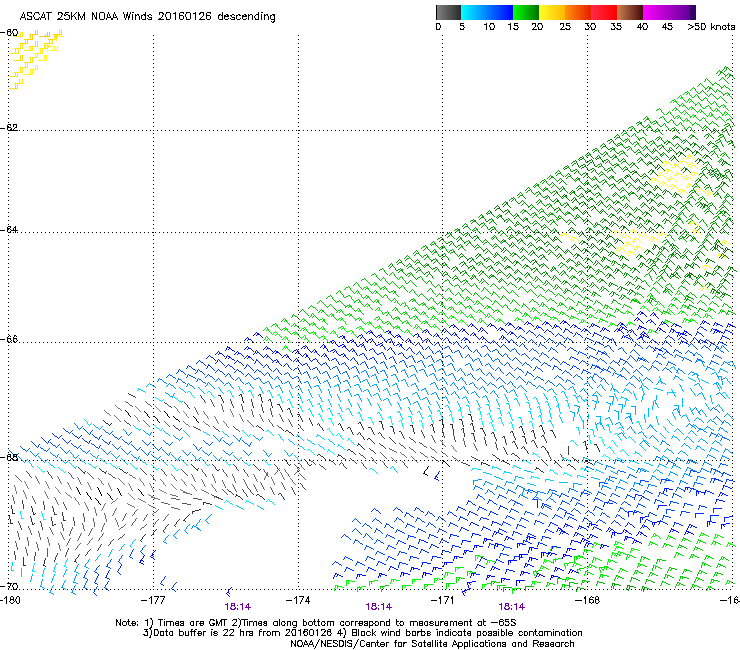Click the orange 25-30 knots color segment

pyautogui.click(x=578, y=12)
